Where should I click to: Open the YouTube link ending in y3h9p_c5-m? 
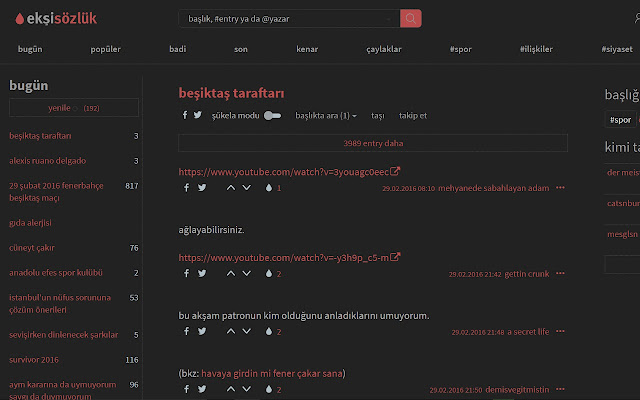[x=289, y=258]
